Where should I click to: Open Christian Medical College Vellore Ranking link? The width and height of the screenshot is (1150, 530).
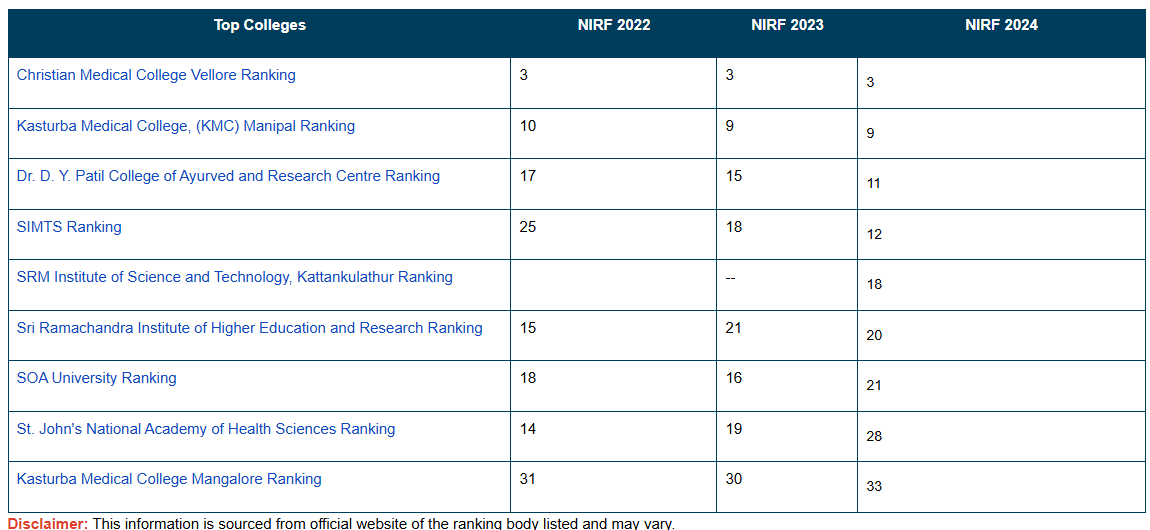pos(156,75)
